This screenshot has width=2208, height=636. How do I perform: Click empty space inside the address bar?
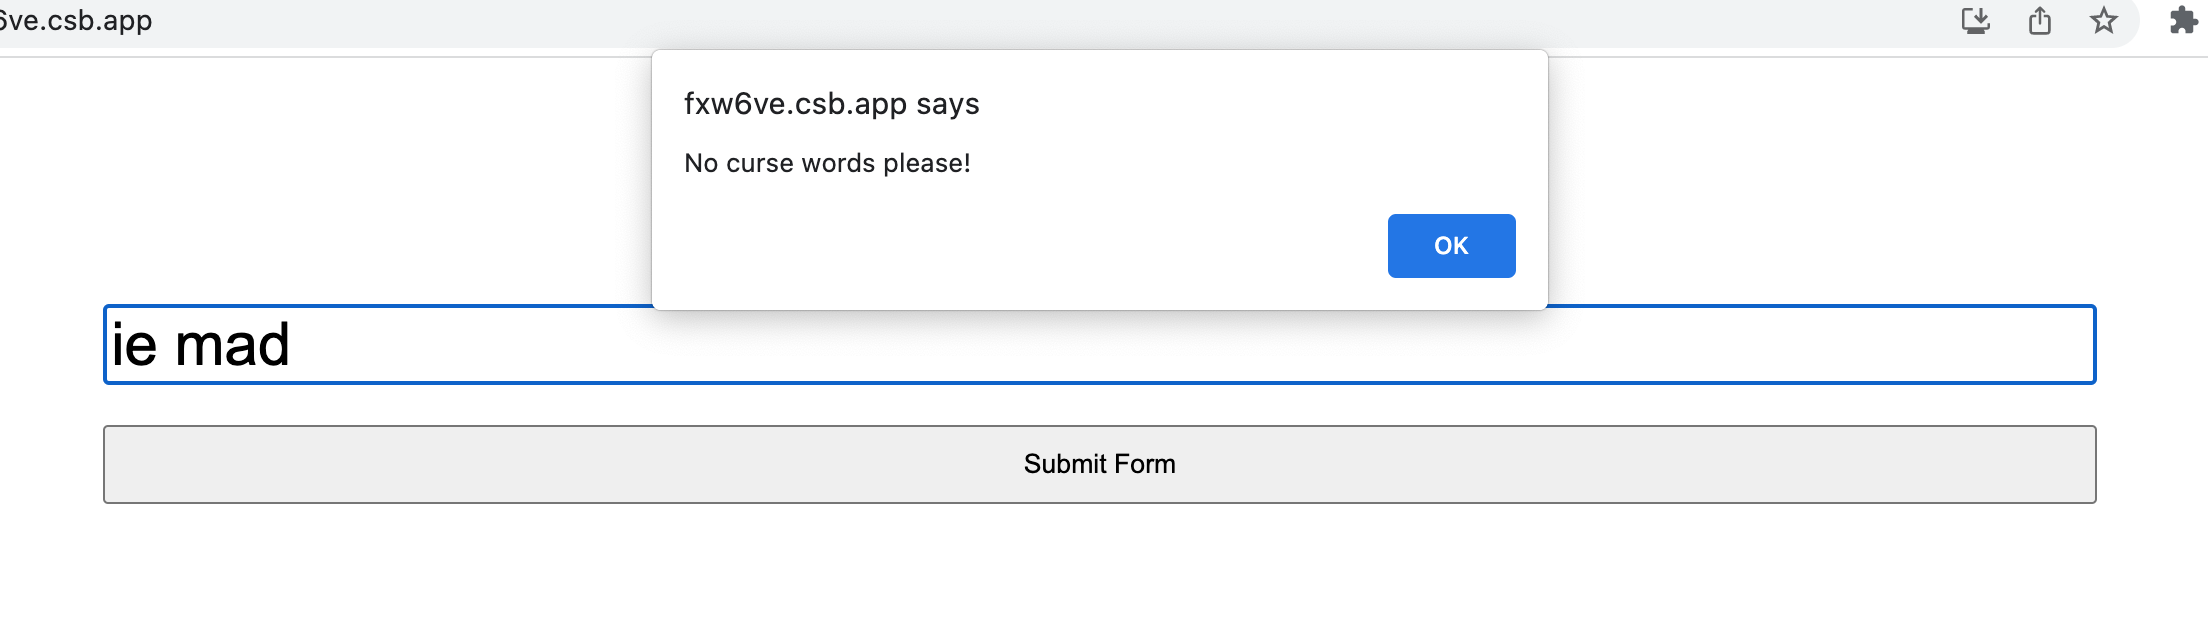click(1000, 21)
